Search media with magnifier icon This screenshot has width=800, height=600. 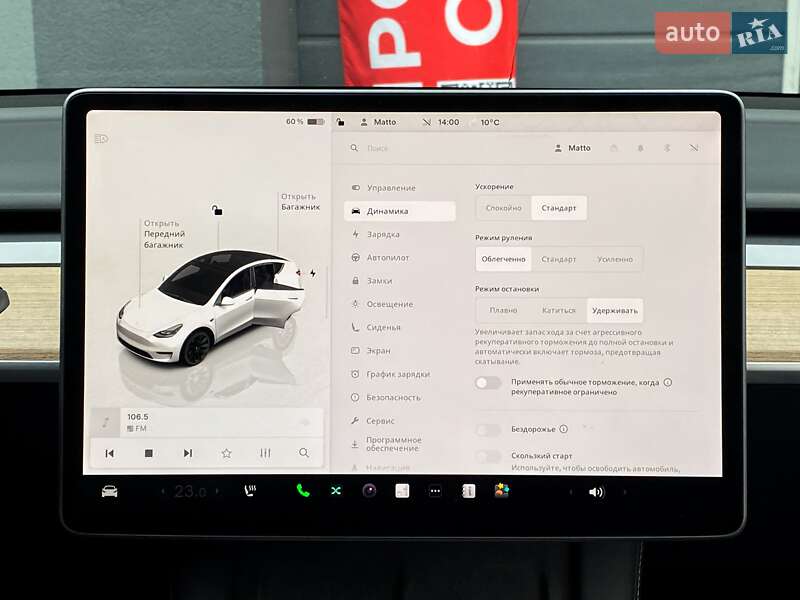[304, 453]
